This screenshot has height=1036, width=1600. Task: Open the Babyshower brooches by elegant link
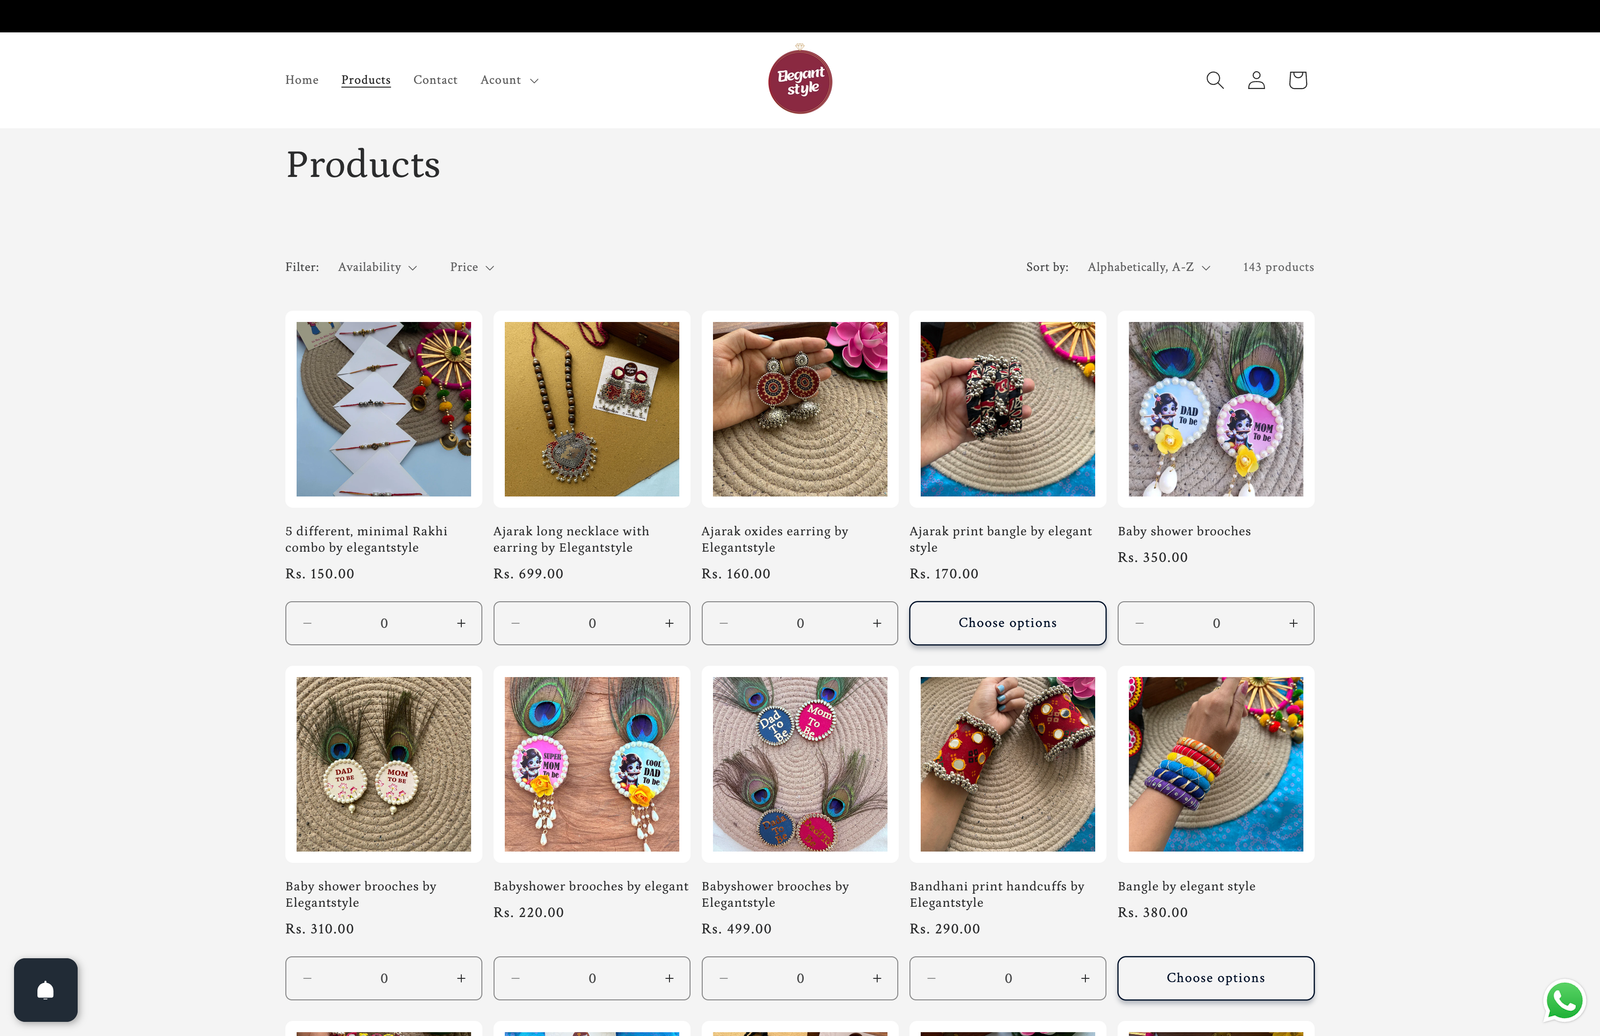coord(591,886)
